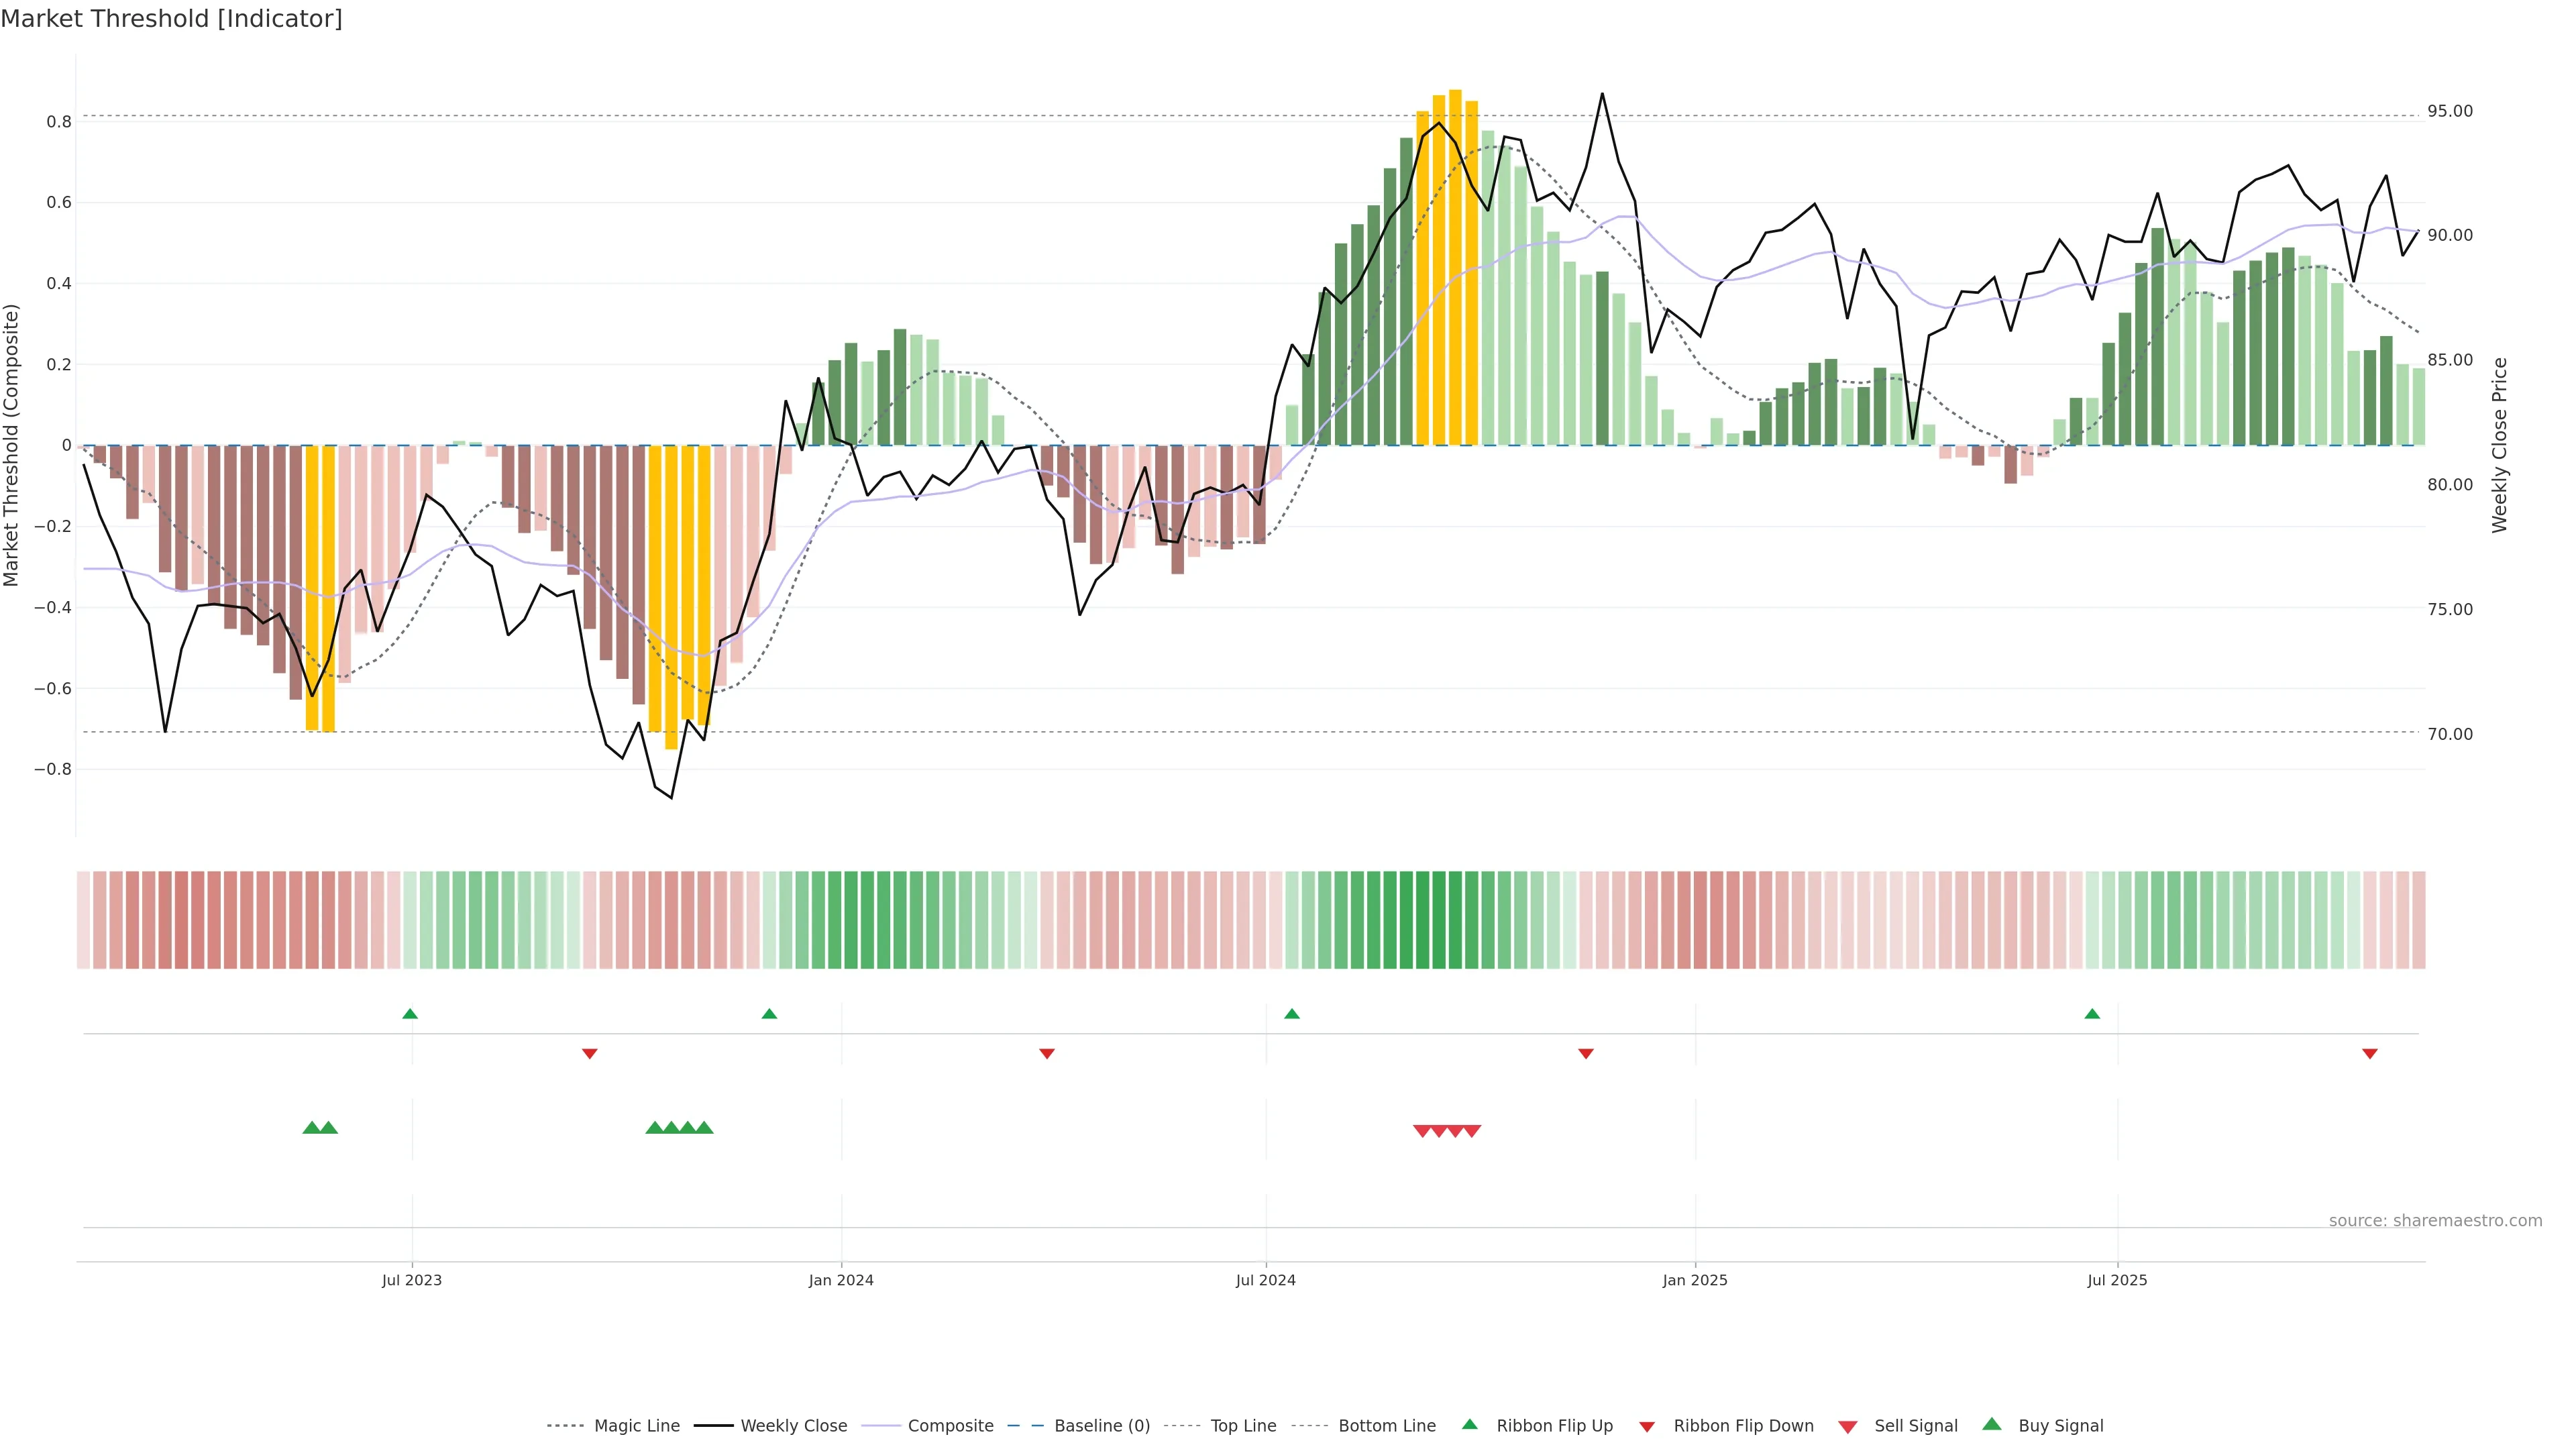Toggle Weekly Close series in legend
Screen dimensions: 2576x1449
(793, 1426)
